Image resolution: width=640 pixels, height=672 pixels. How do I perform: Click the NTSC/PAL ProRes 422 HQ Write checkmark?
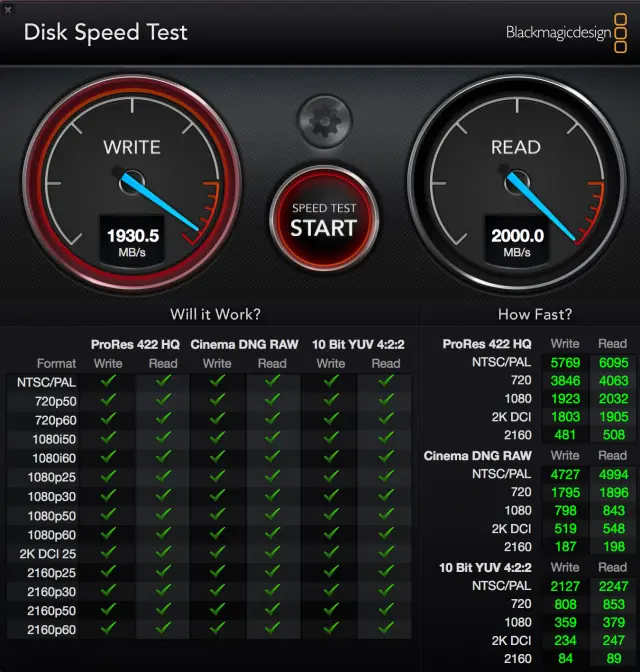tap(108, 382)
